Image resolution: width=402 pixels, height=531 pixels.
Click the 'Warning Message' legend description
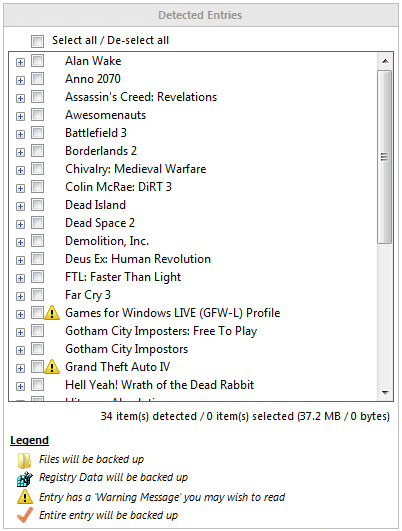(x=162, y=497)
